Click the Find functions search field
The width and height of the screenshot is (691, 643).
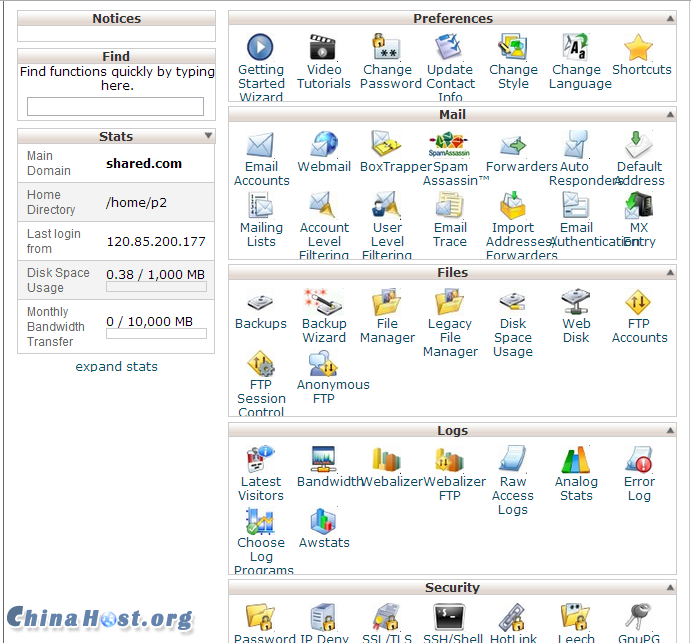tap(115, 106)
